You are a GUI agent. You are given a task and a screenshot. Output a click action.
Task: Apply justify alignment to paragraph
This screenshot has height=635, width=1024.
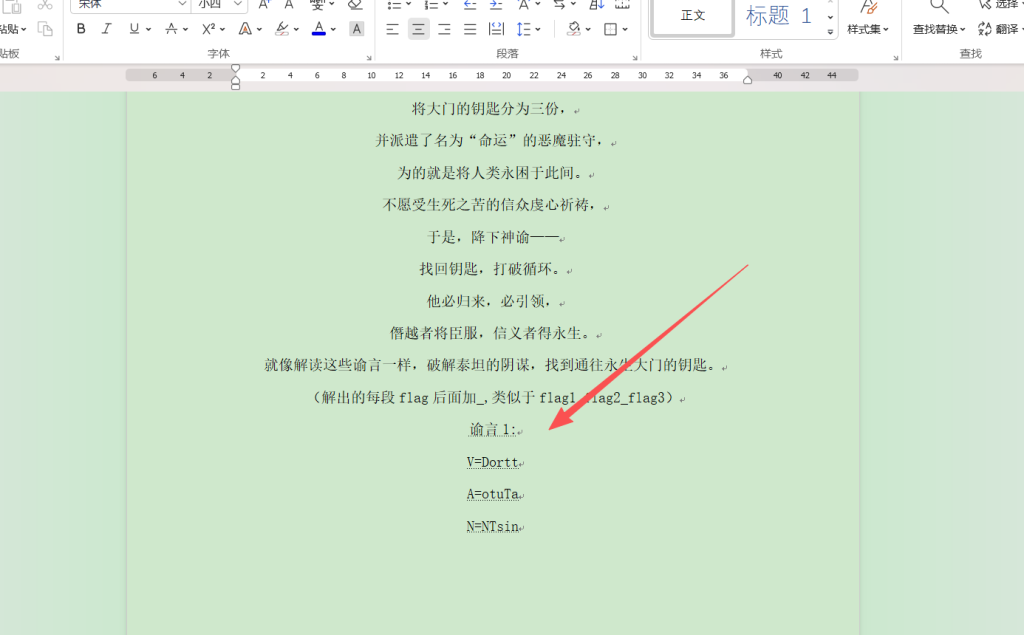pos(470,29)
